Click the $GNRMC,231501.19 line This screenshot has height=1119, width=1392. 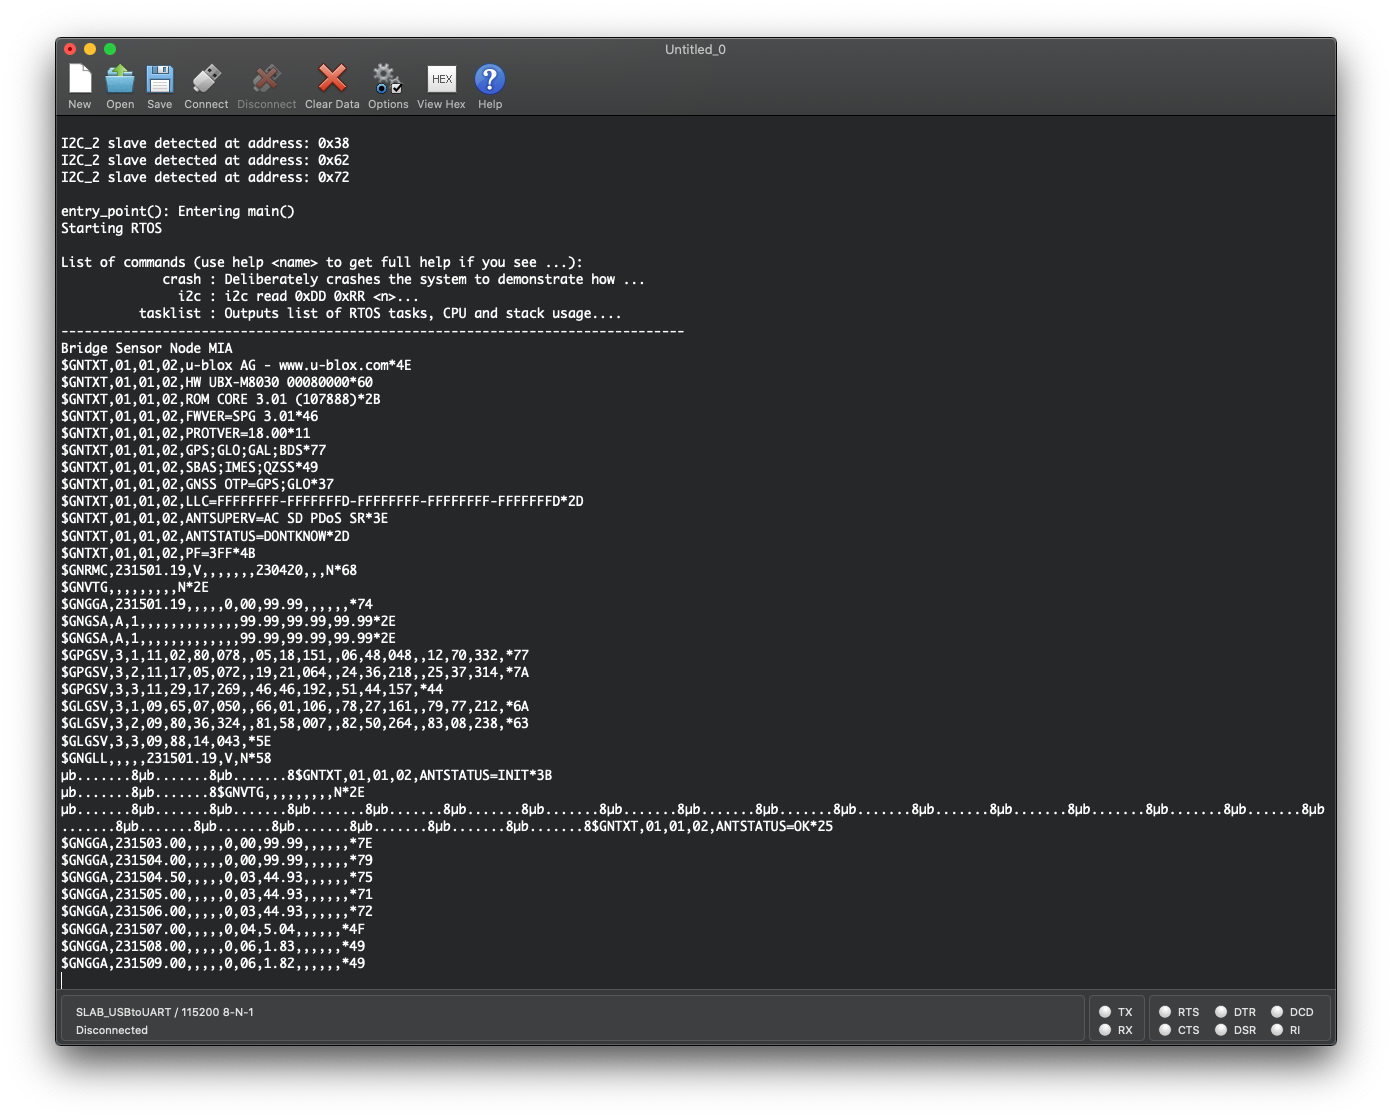[x=209, y=570]
